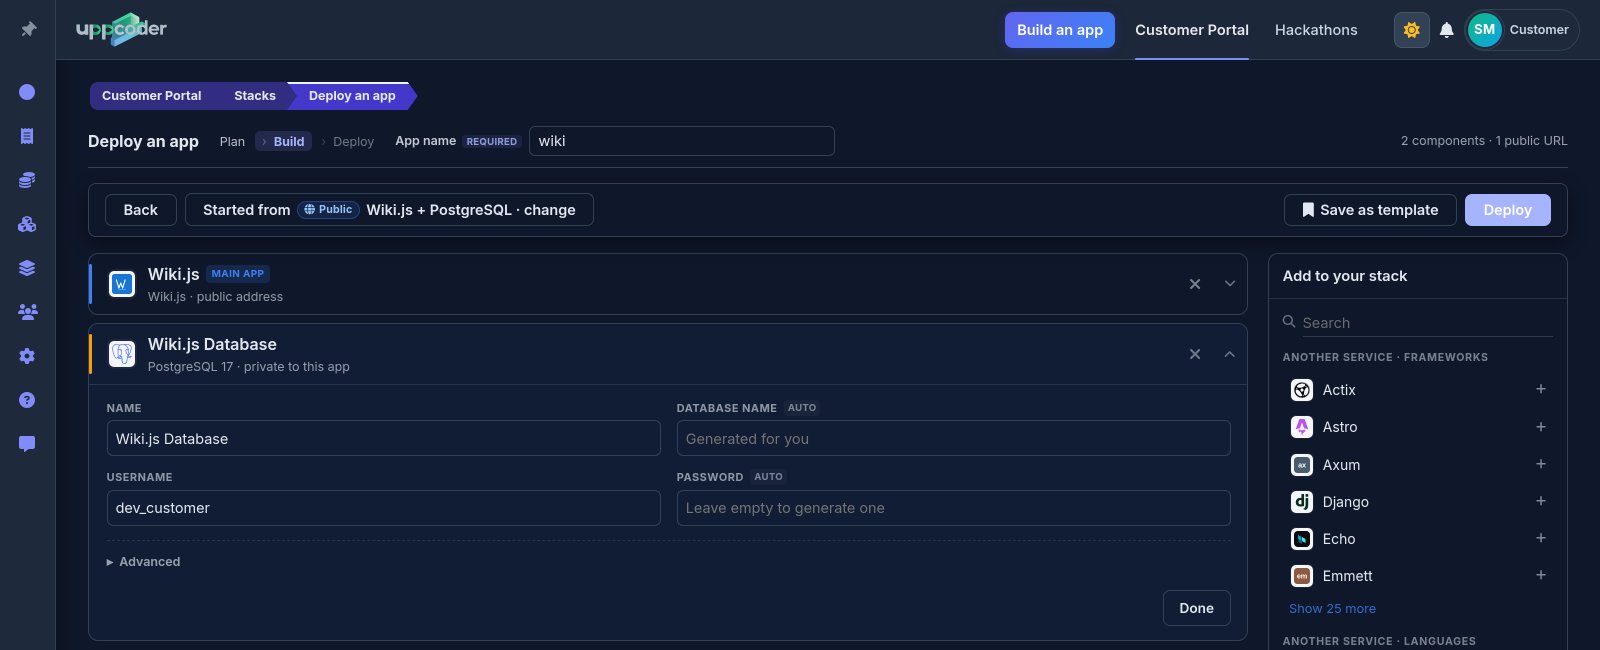1600x650 pixels.
Task: Click the PostgreSQL elephant icon
Action: 121,354
